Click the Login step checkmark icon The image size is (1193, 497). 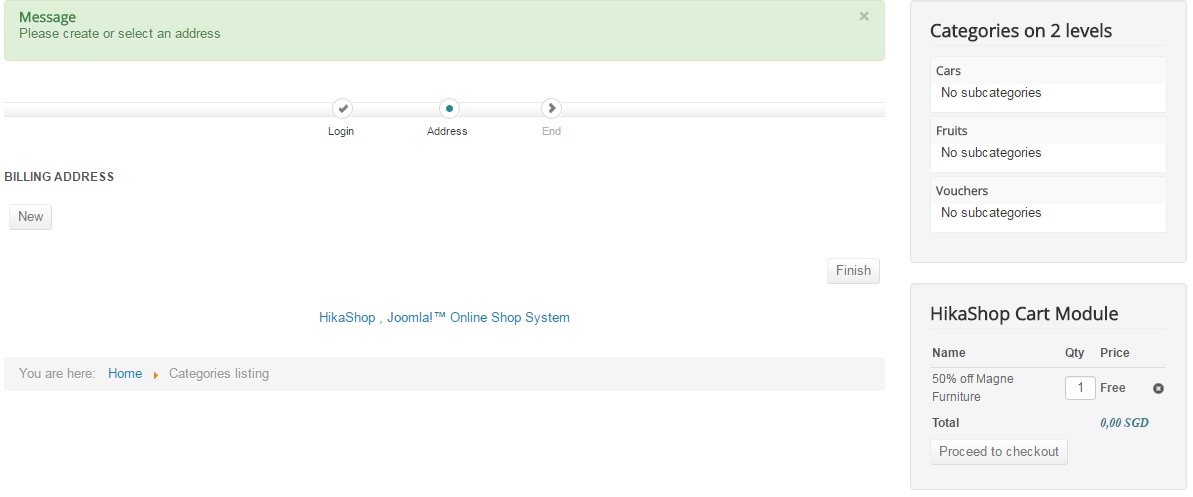click(x=342, y=109)
